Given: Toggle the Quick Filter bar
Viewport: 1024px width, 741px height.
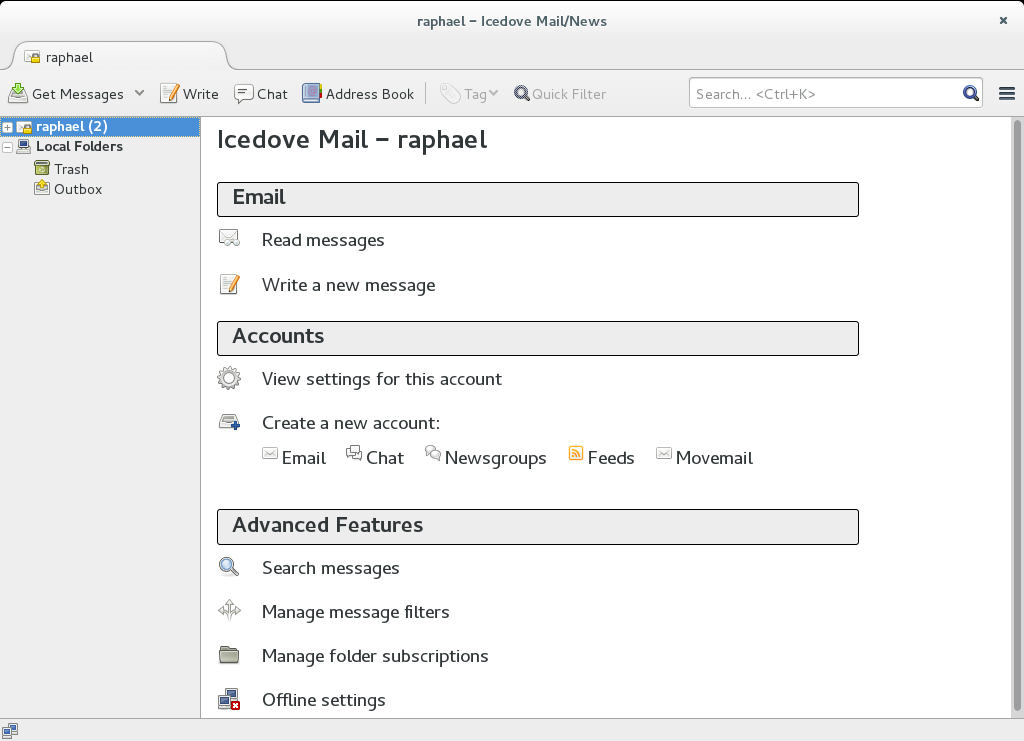Looking at the screenshot, I should click(560, 94).
